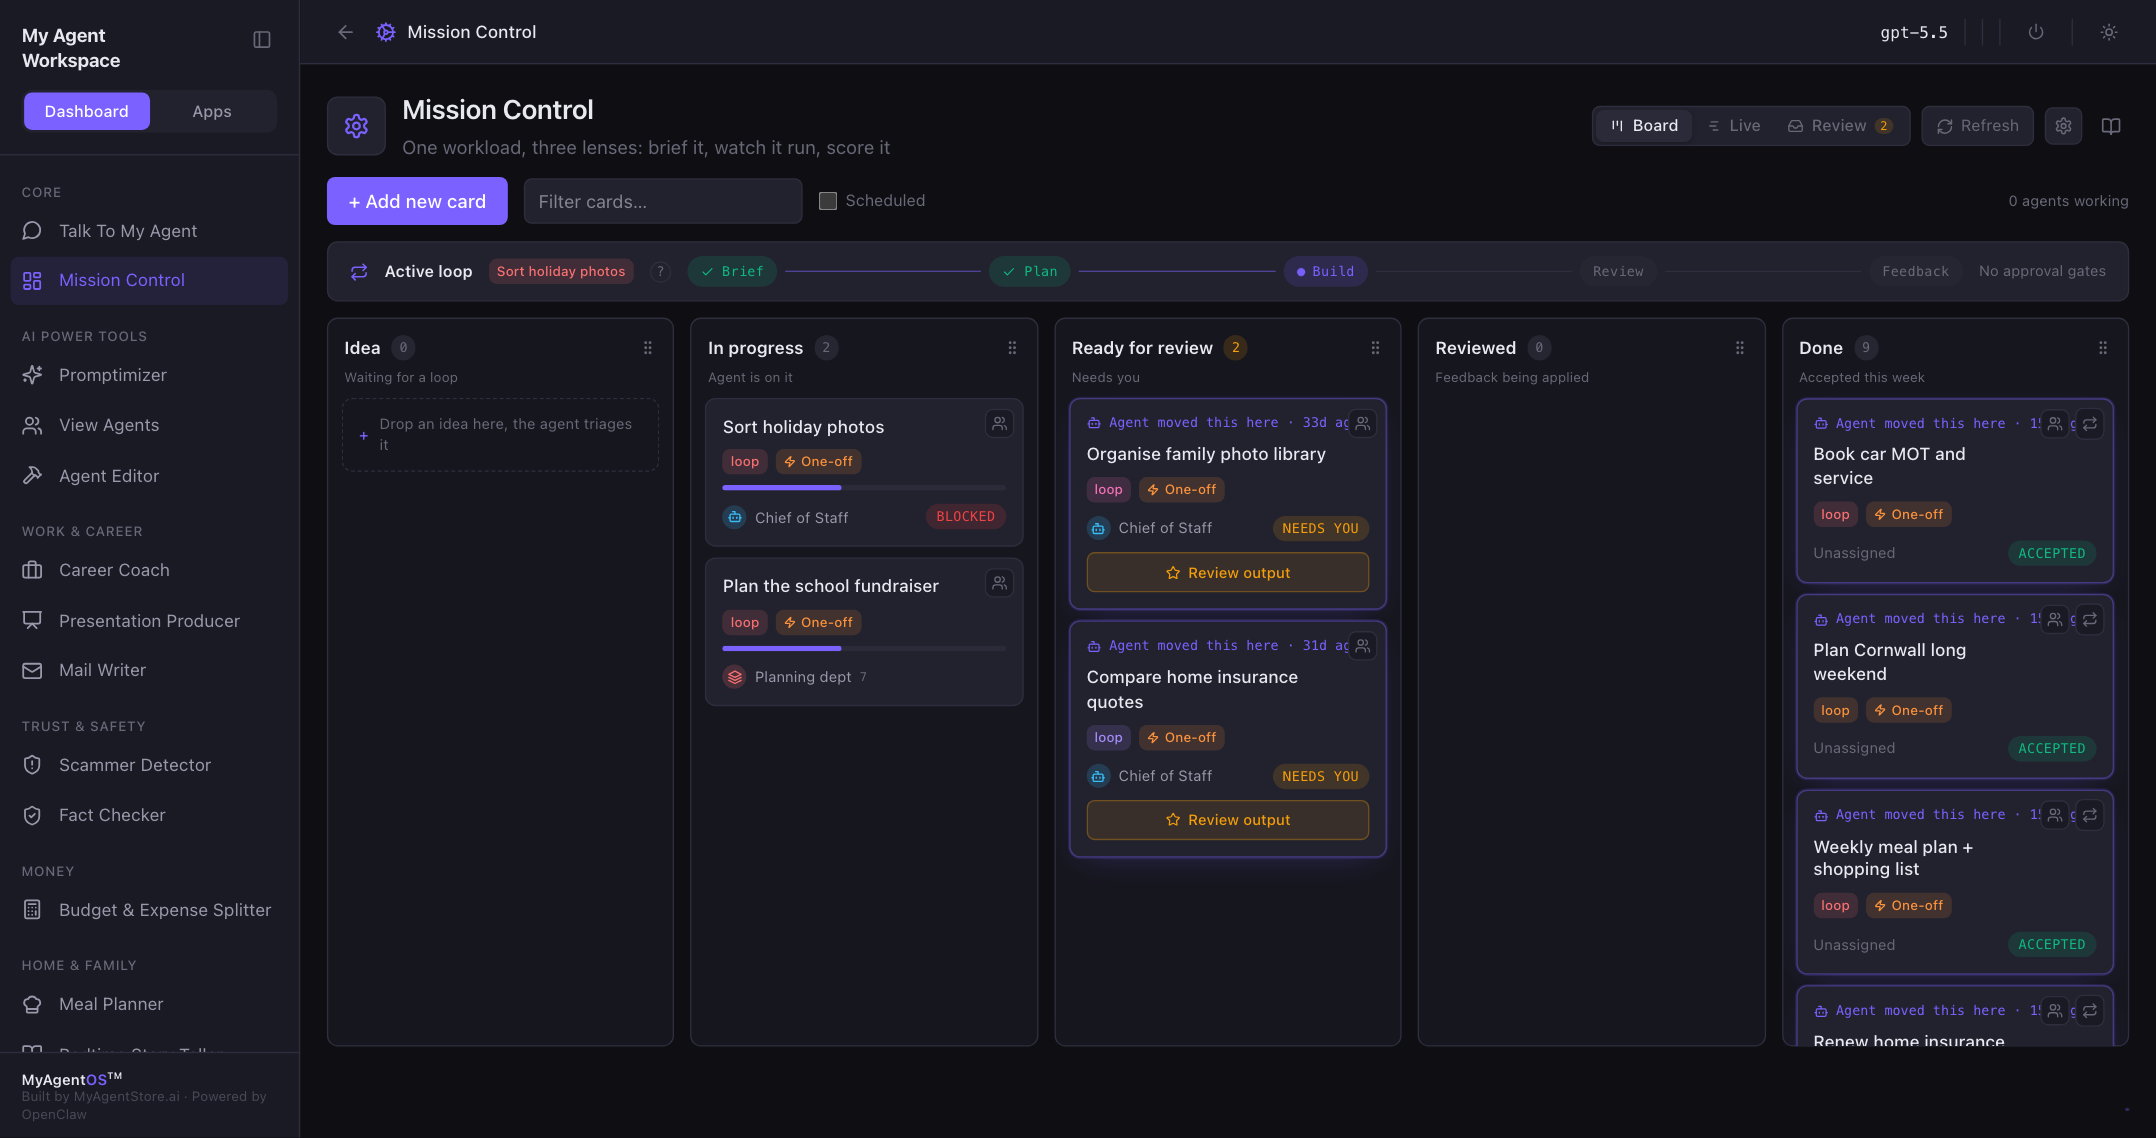Viewport: 2156px width, 1138px height.
Task: Open Mission Control in sidebar
Action: [x=149, y=280]
